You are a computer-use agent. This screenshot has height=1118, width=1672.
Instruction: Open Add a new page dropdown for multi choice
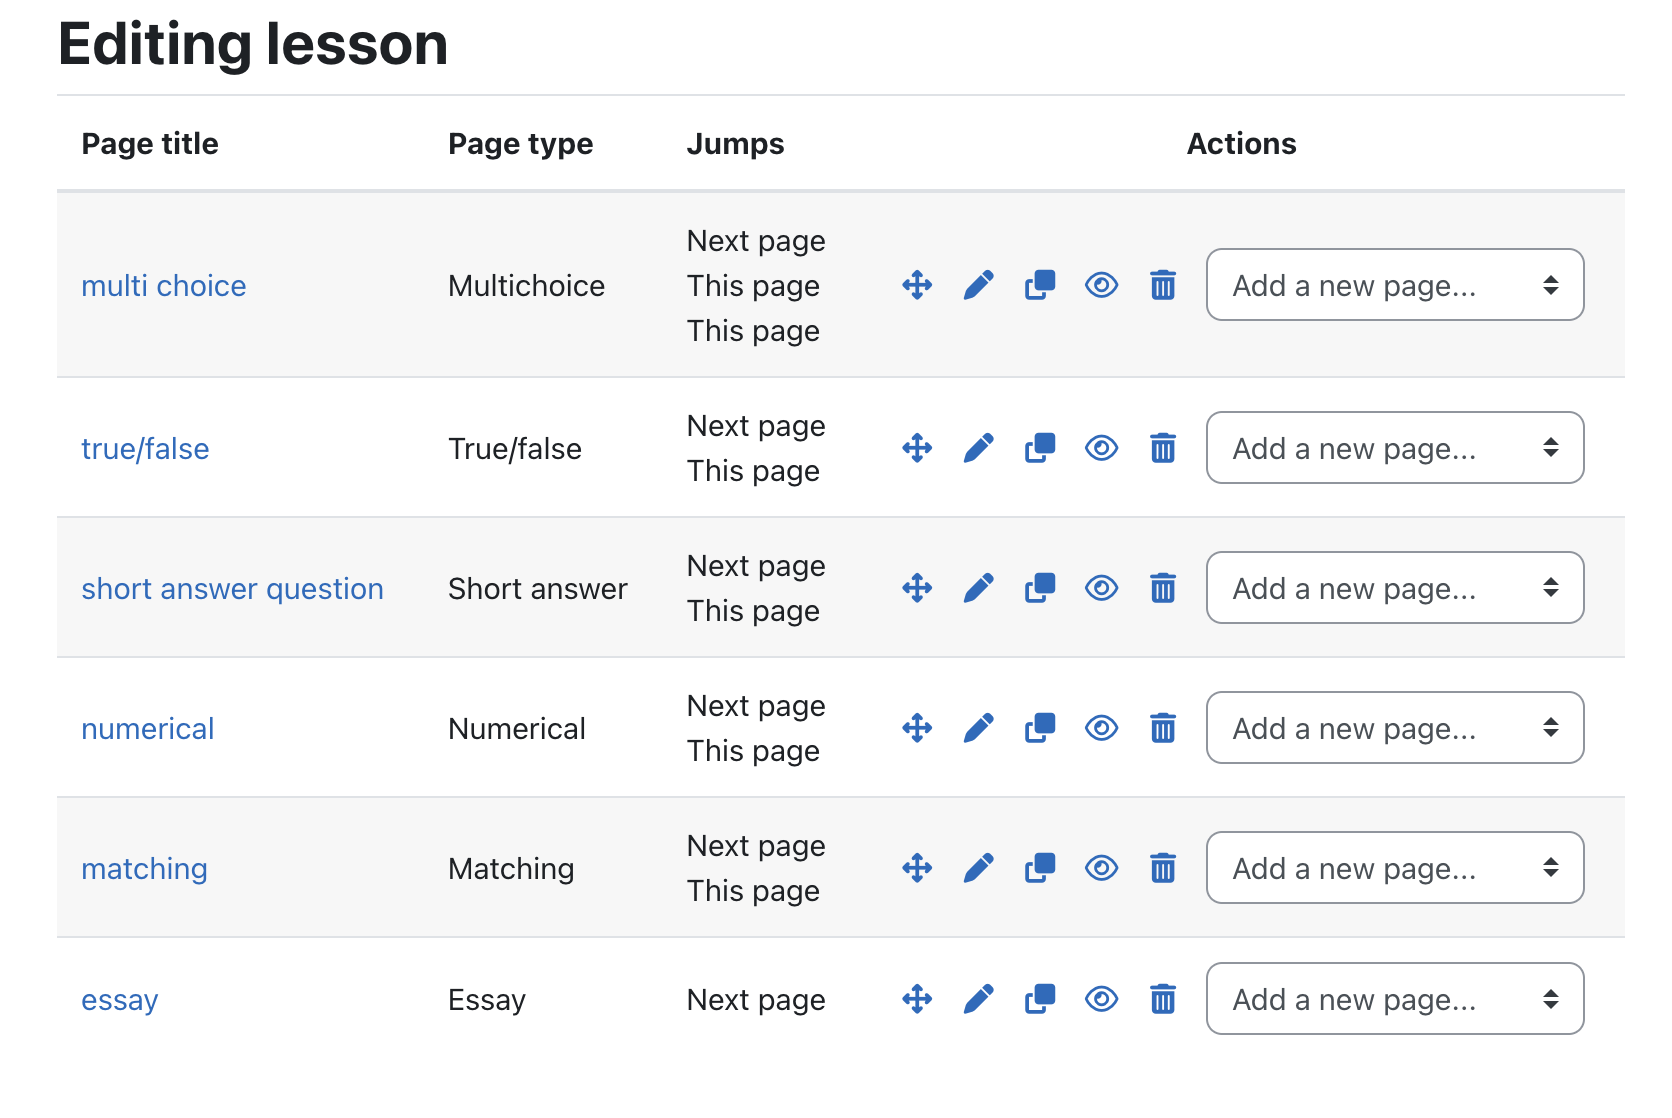click(1395, 285)
